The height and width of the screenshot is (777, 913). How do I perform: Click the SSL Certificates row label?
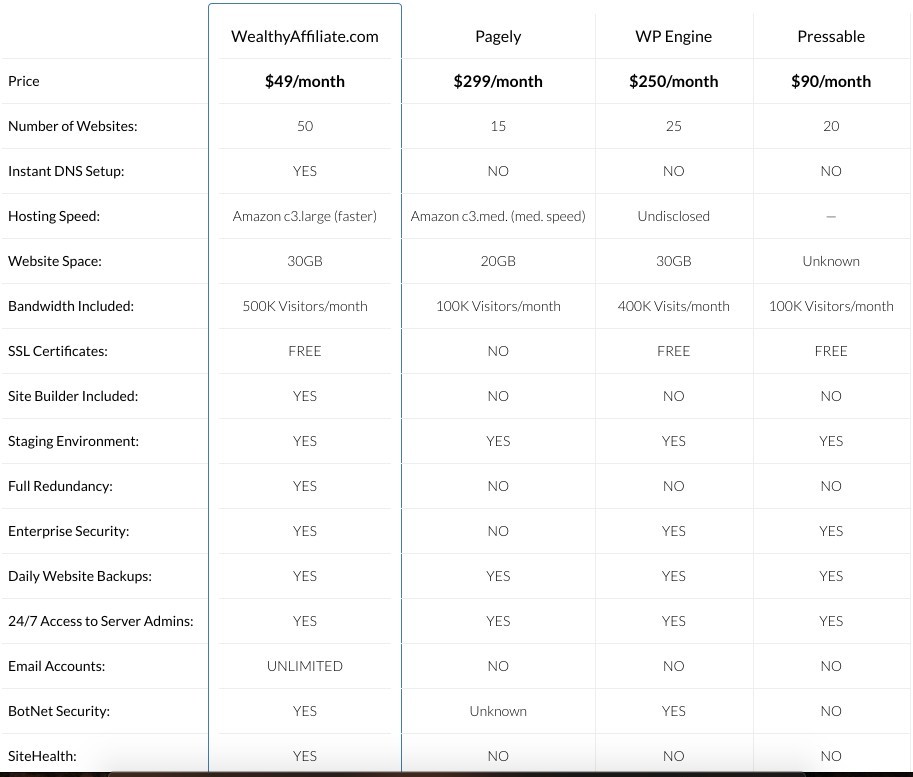click(58, 351)
